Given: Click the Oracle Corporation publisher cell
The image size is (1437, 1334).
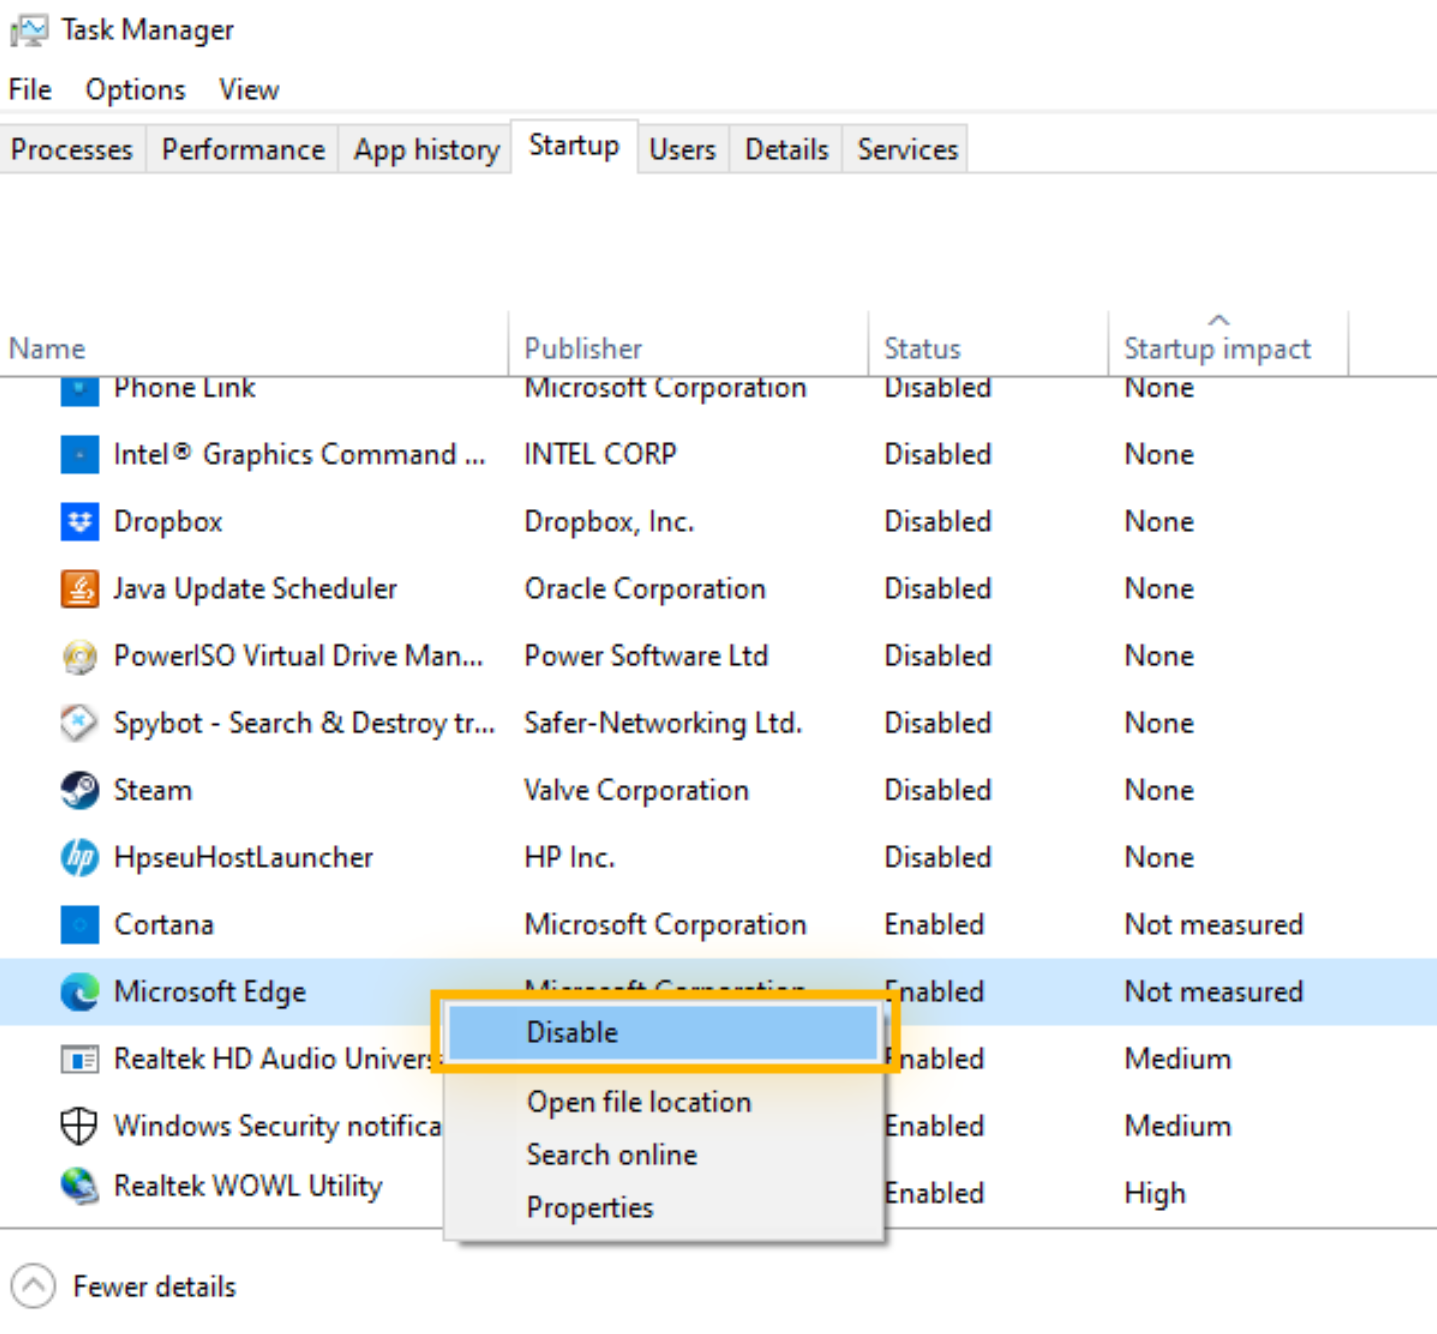Looking at the screenshot, I should (x=645, y=589).
